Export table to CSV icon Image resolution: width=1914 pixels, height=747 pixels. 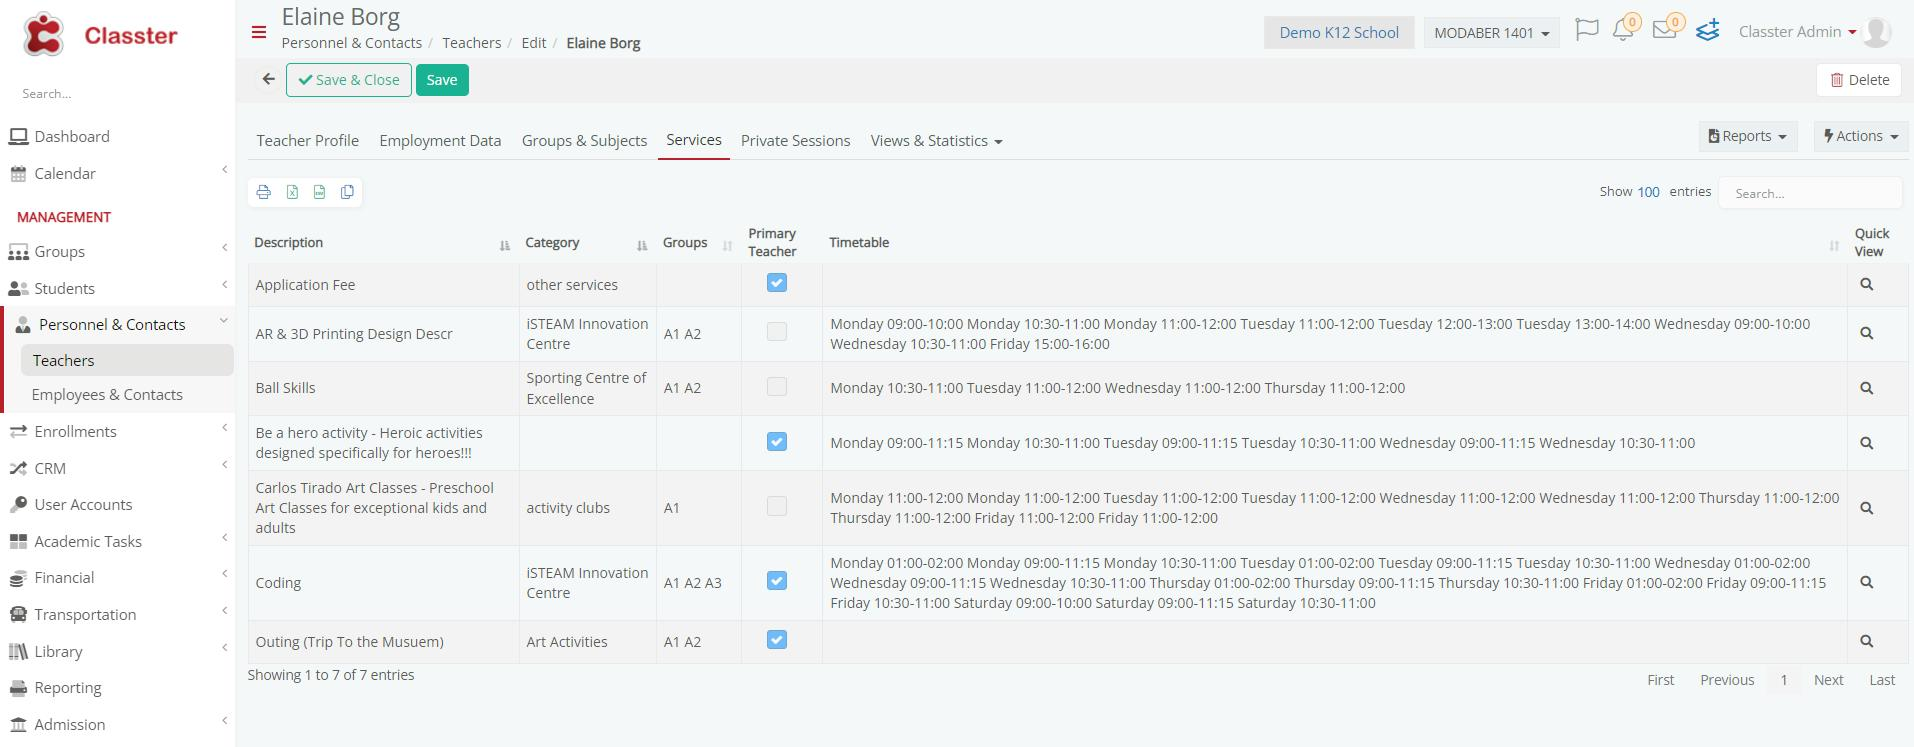319,192
